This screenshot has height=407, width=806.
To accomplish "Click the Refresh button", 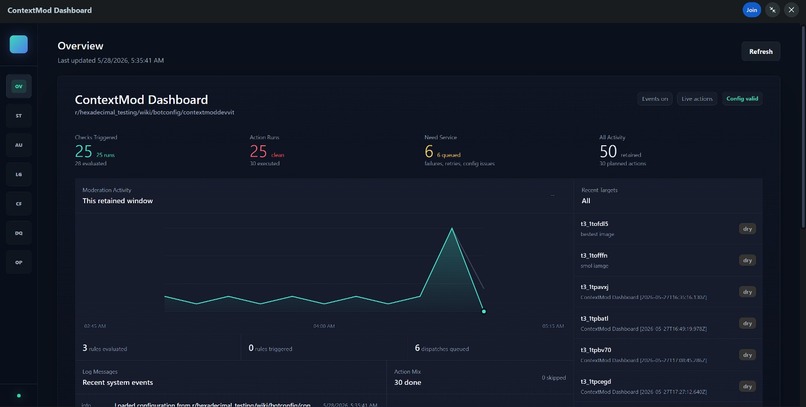I will 760,51.
